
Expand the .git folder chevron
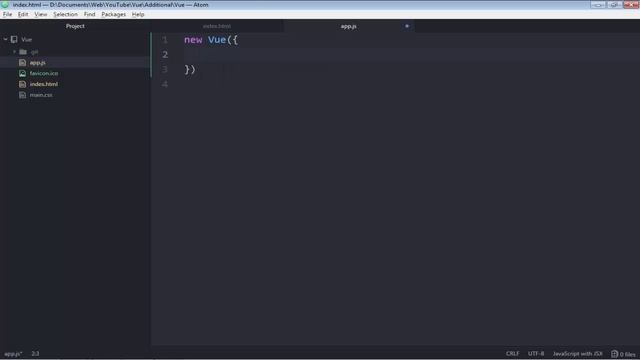(14, 52)
